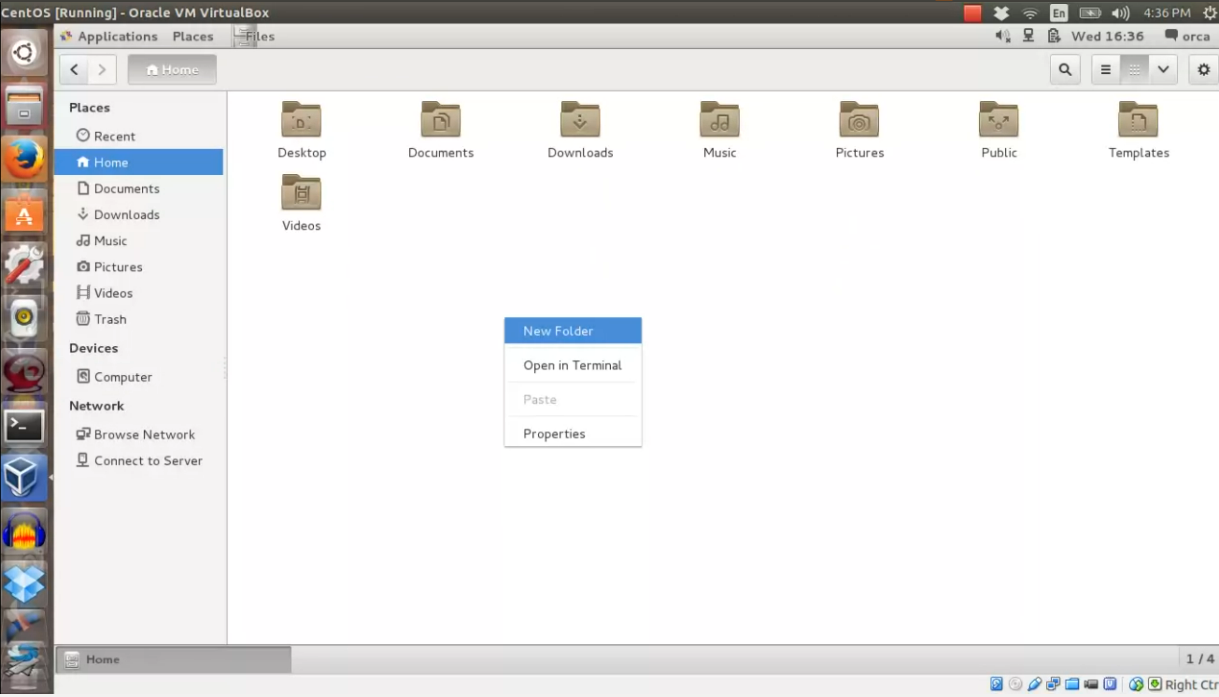This screenshot has width=1219, height=697.
Task: Launch the terminal from the left dock
Action: coord(24,425)
